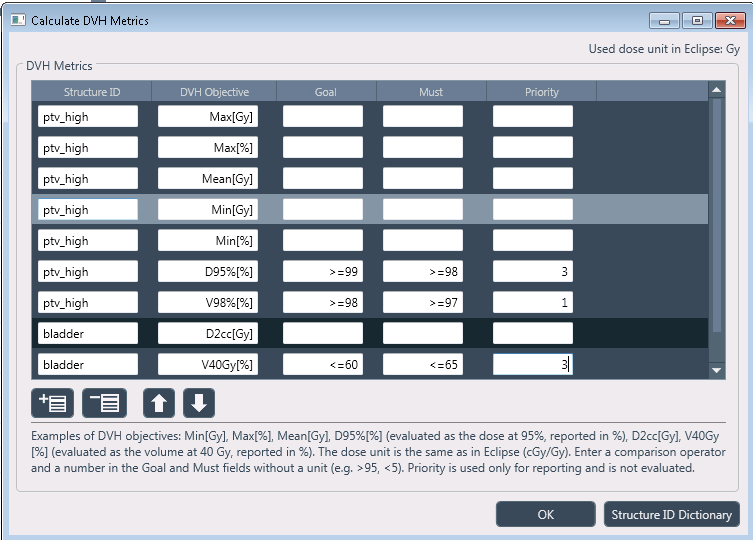Click the Must field in Max[Gy] row

coord(423,117)
